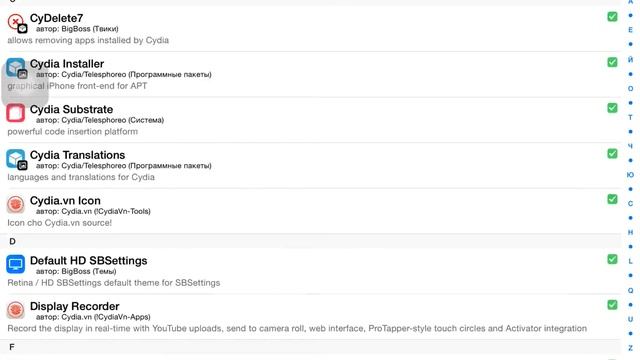
Task: Toggle the Cydia Translations green checkbox
Action: click(x=612, y=153)
